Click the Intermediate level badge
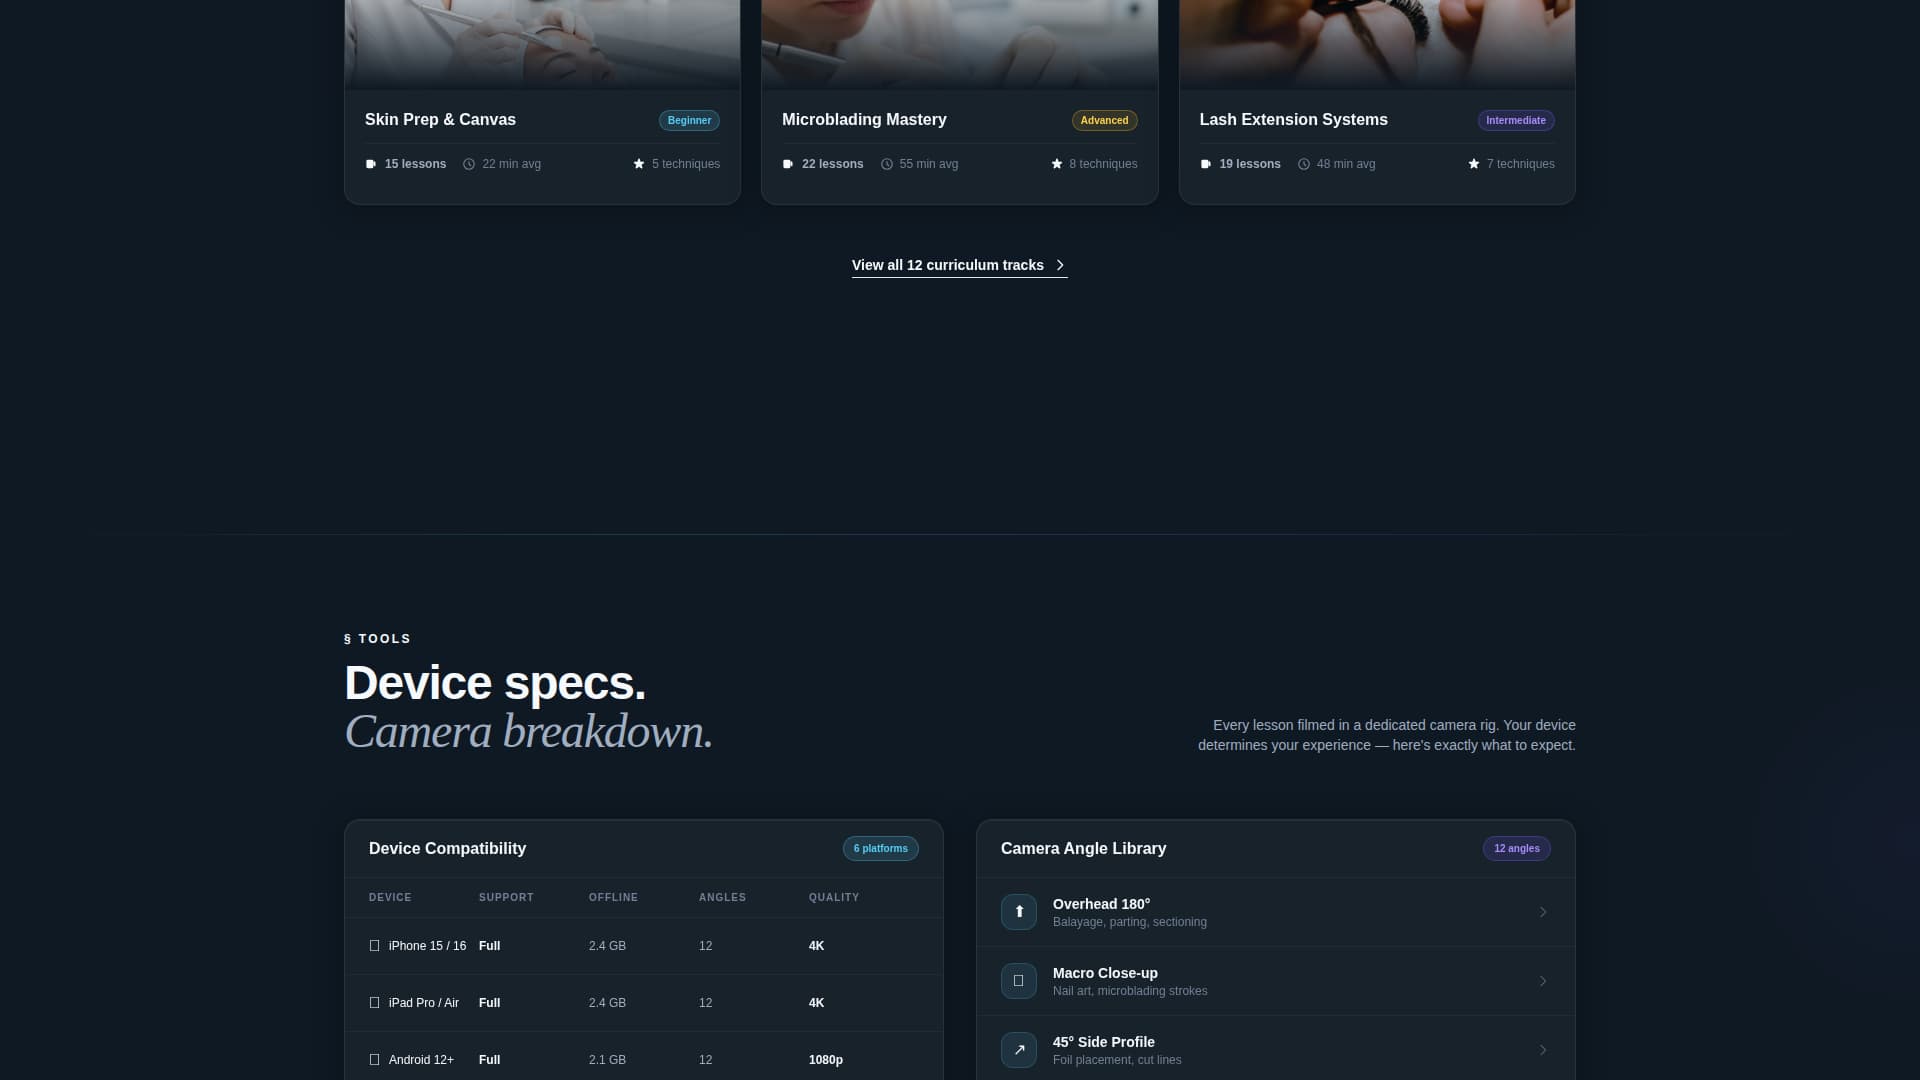The height and width of the screenshot is (1080, 1920). pos(1515,120)
